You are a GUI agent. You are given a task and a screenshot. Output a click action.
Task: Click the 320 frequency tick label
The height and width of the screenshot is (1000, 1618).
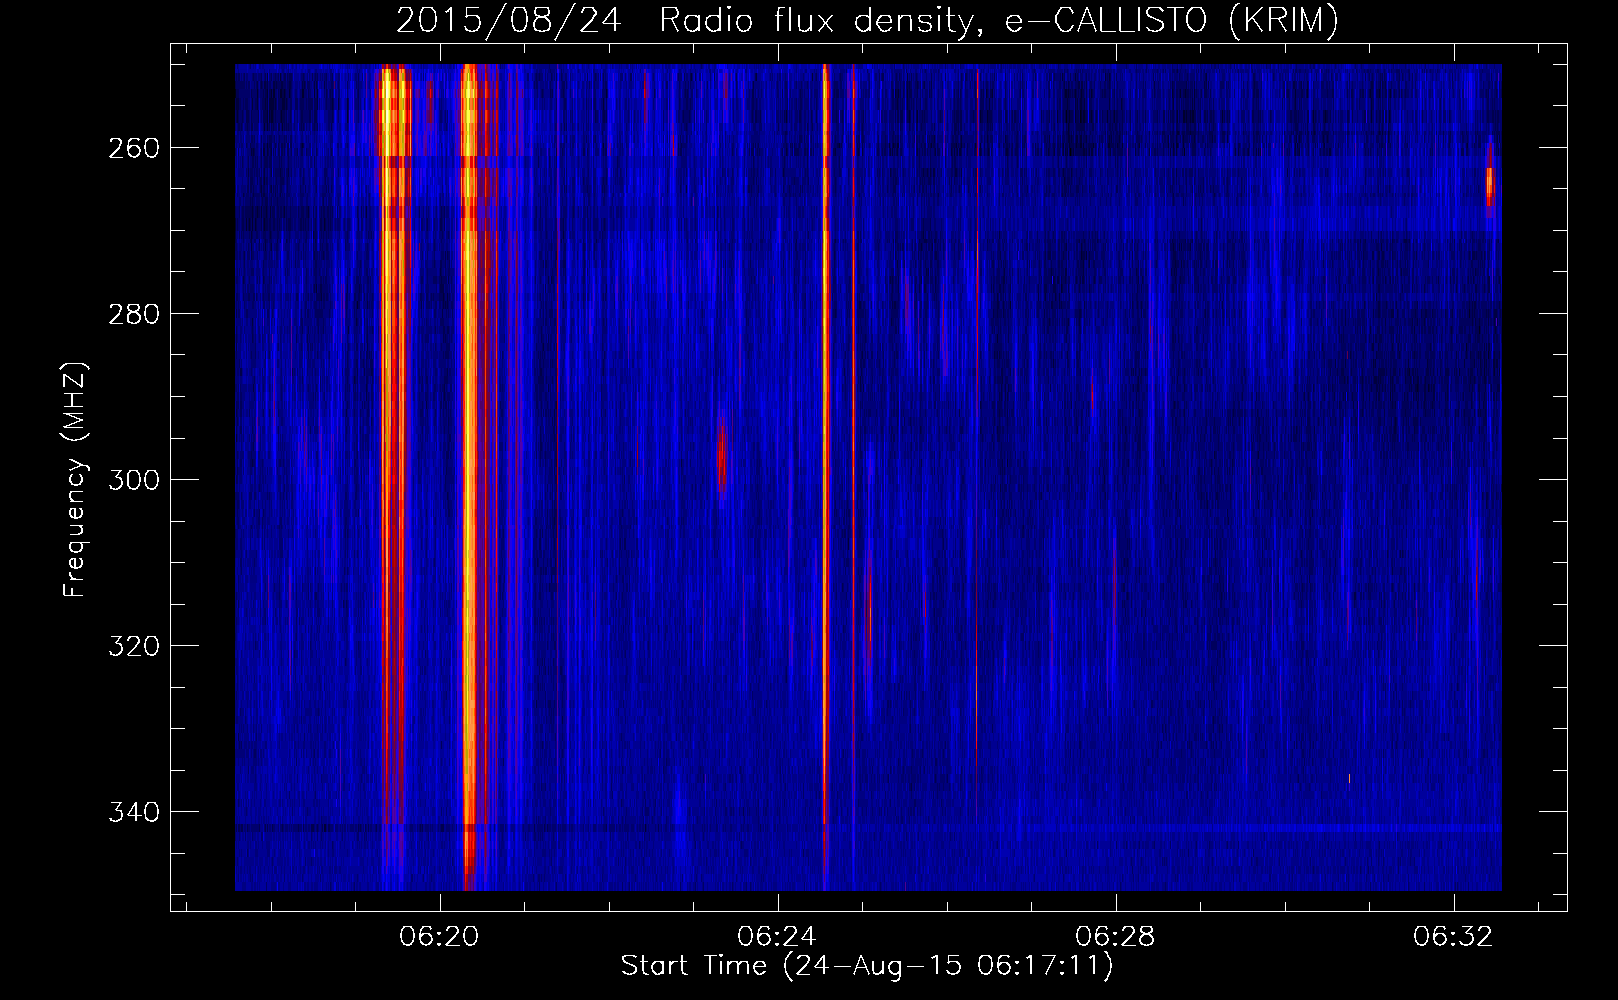point(134,646)
